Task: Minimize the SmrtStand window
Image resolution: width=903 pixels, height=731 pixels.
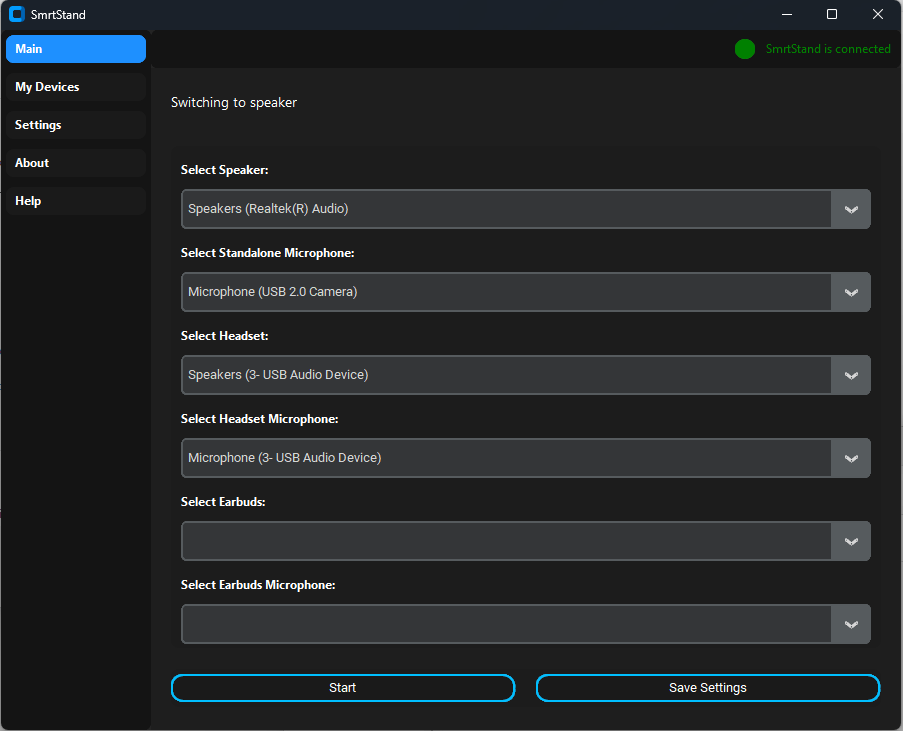Action: pyautogui.click(x=787, y=14)
